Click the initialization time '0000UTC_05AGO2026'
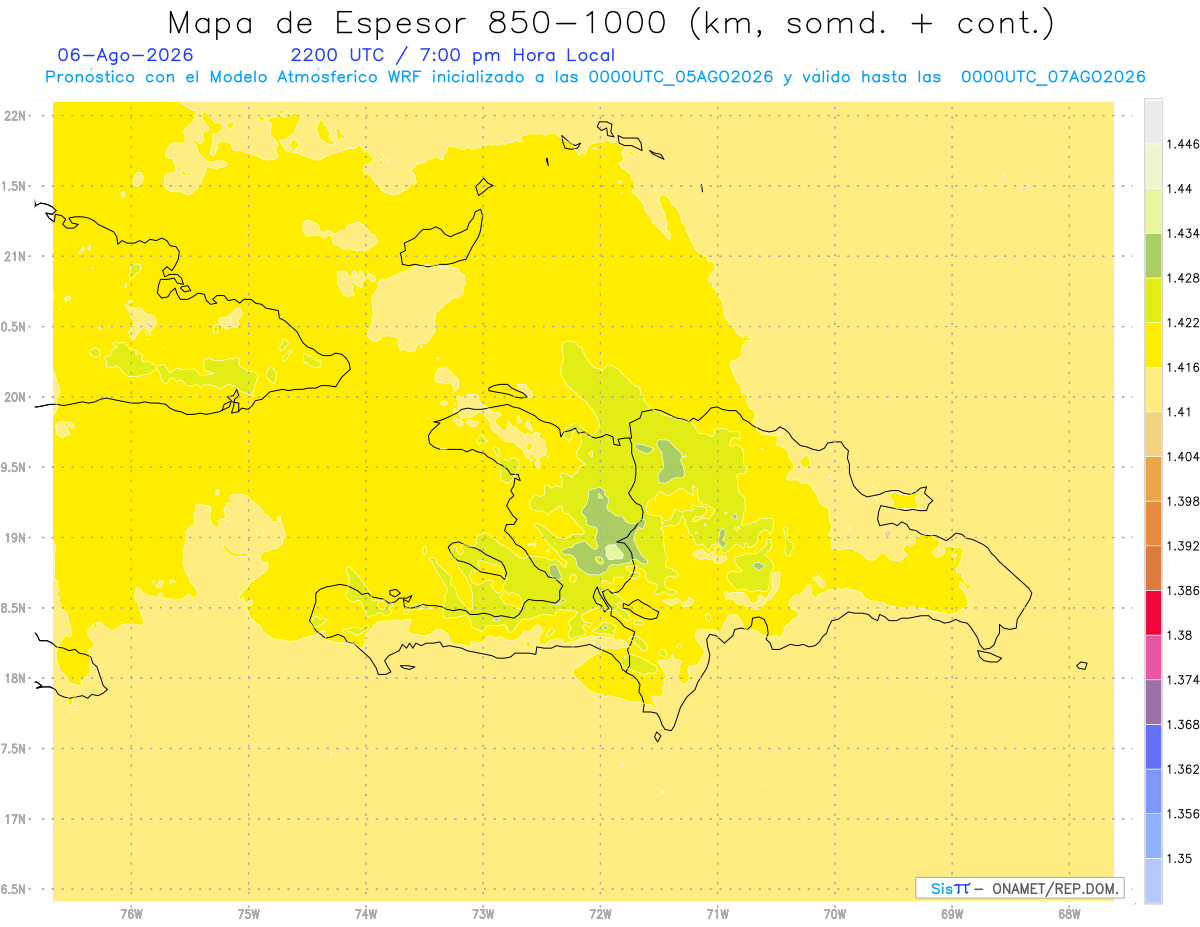This screenshot has height=927, width=1200. 681,77
